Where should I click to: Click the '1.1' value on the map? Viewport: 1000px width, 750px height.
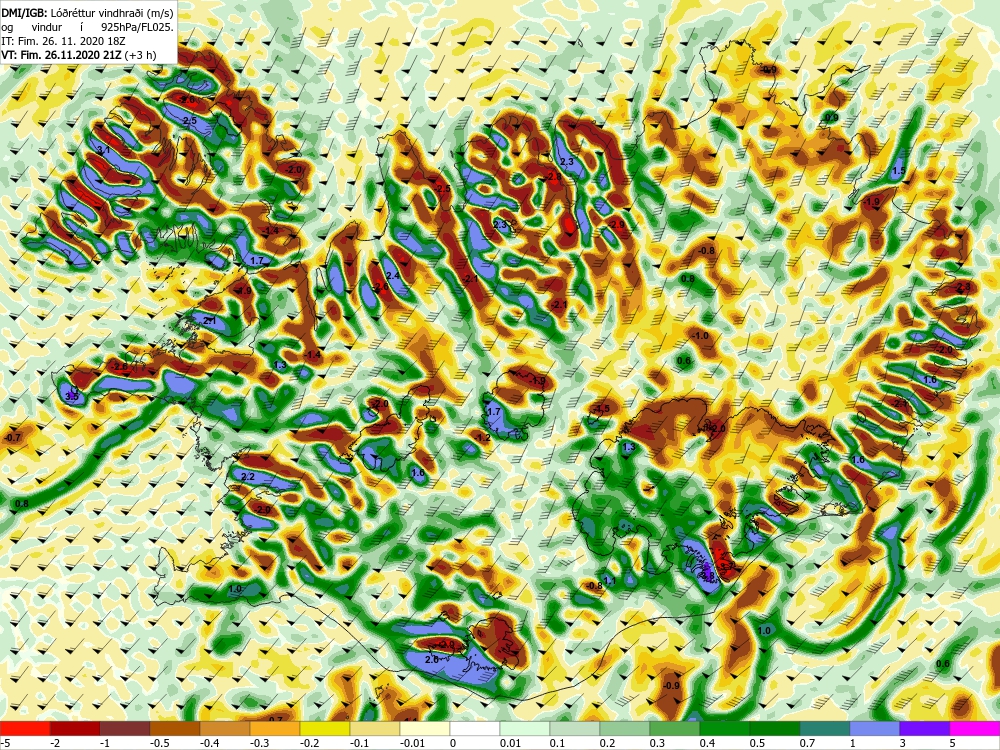[610, 580]
